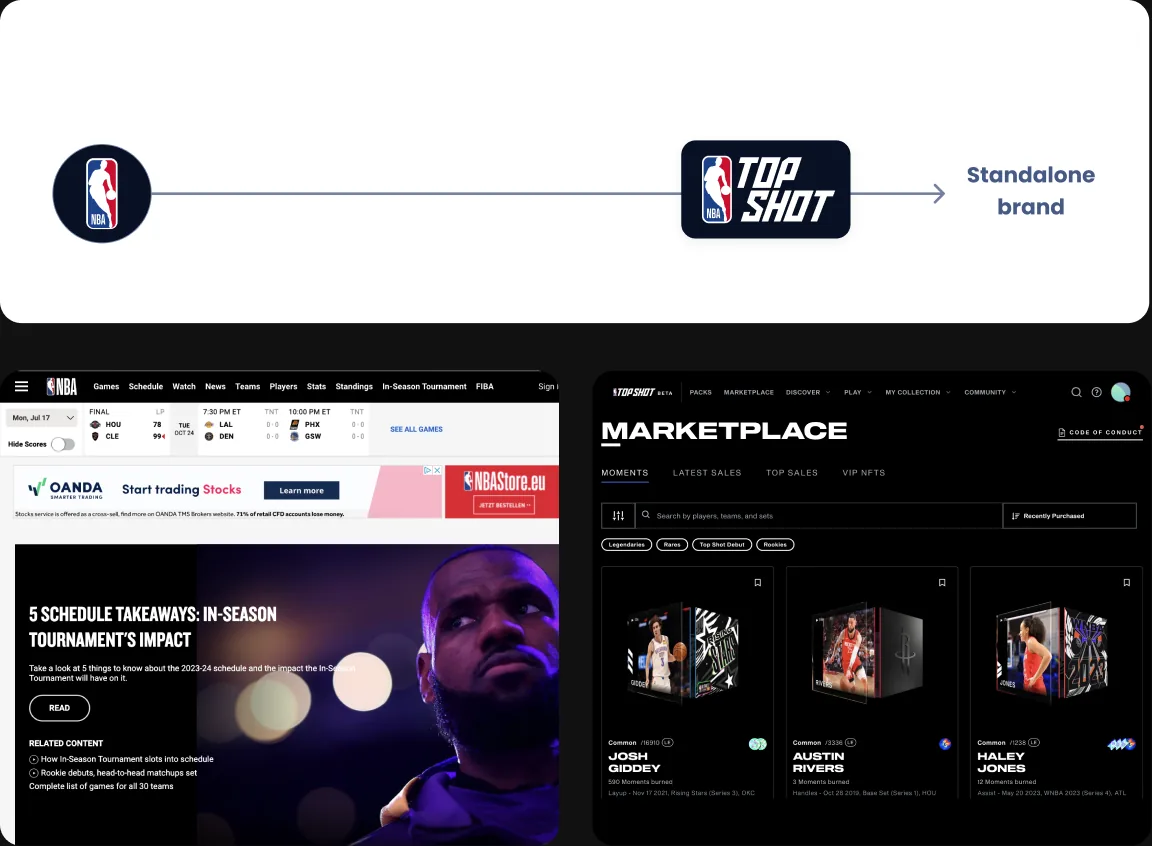
Task: Expand the Community menu in Top Shot
Action: click(990, 392)
